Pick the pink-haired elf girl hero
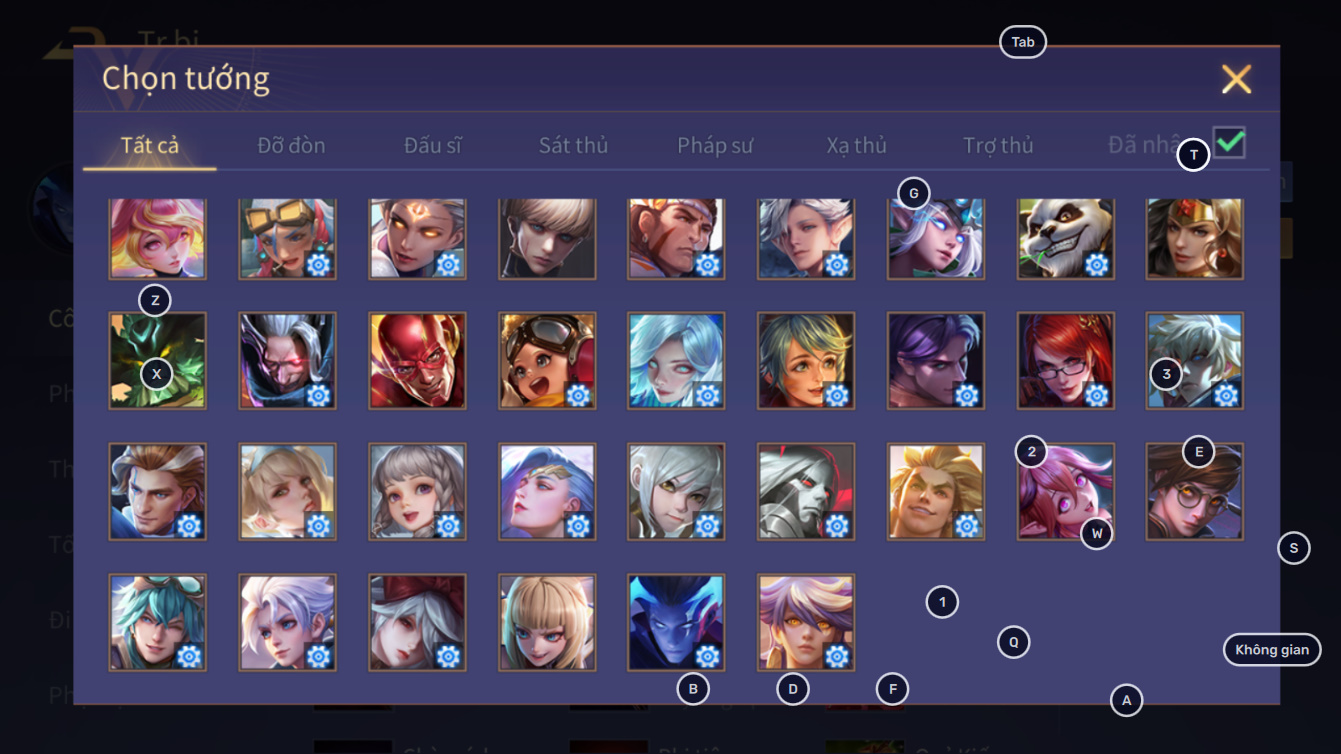The width and height of the screenshot is (1341, 754). (1066, 492)
